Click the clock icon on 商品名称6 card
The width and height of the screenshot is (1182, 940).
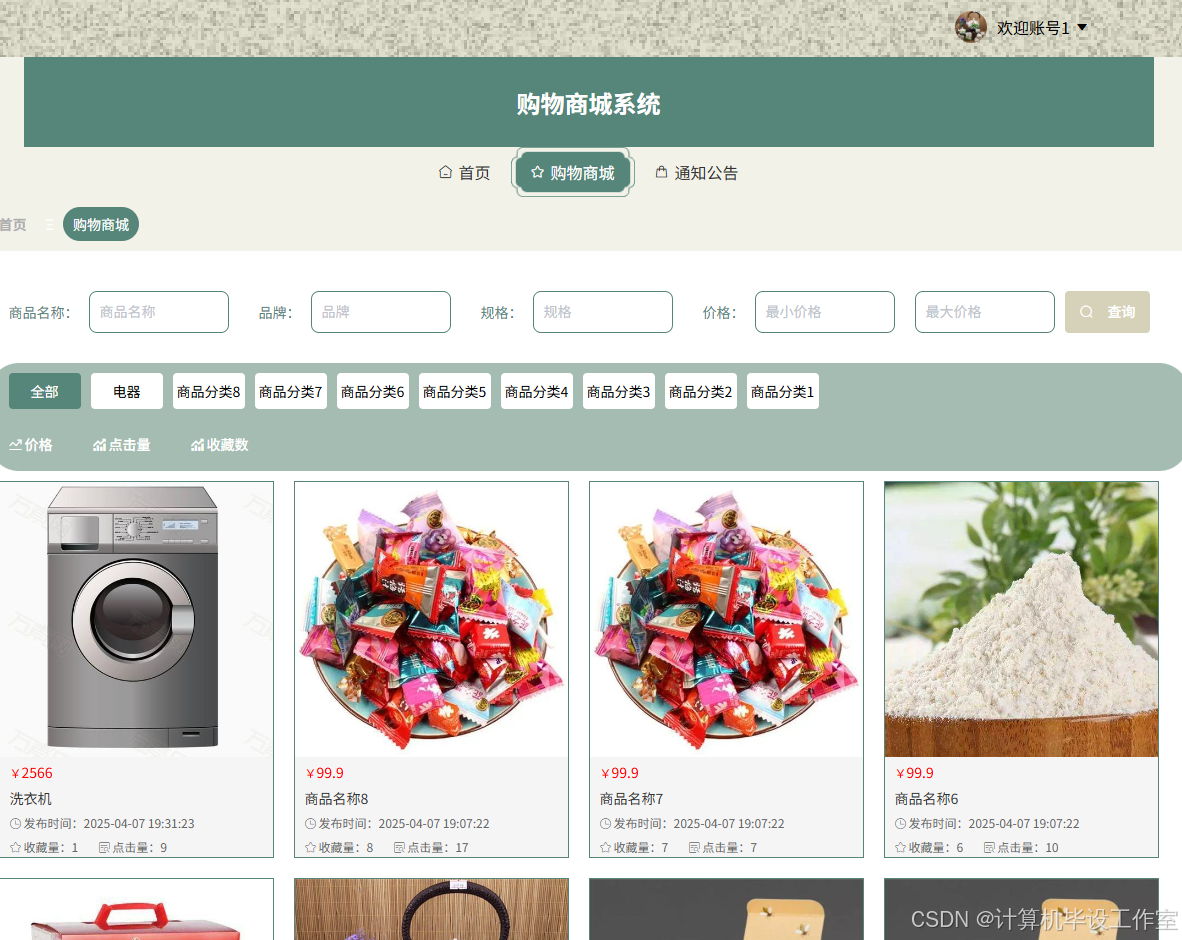point(901,824)
